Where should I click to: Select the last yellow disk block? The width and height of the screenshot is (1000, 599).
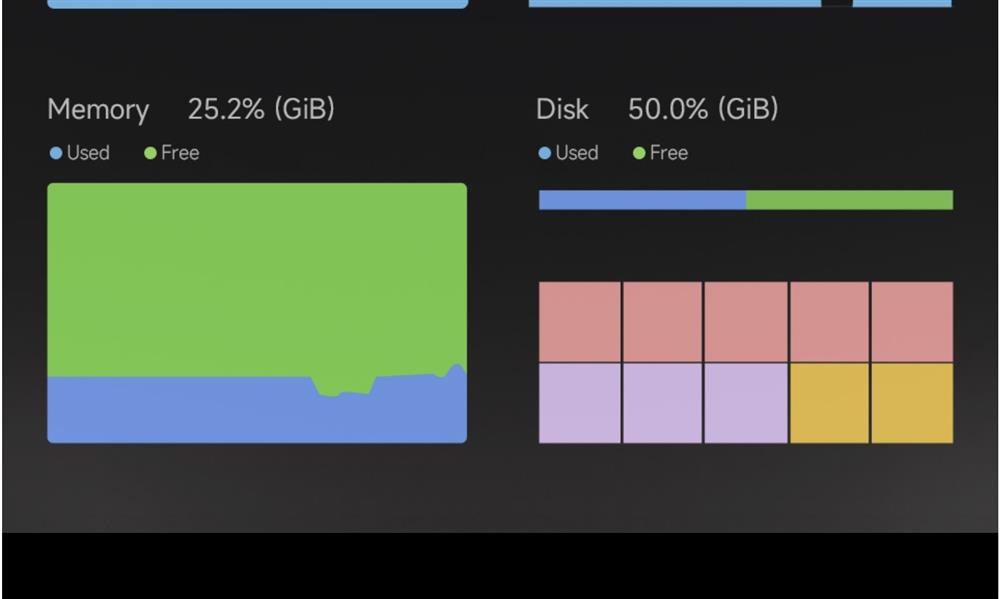tap(912, 403)
